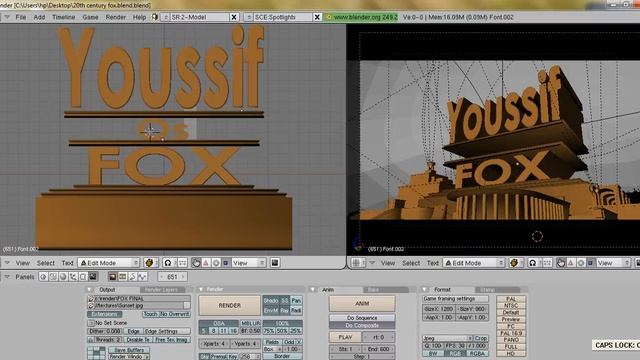Select scale manipulator square in left viewport
640x360 pixels.
click(x=226, y=263)
